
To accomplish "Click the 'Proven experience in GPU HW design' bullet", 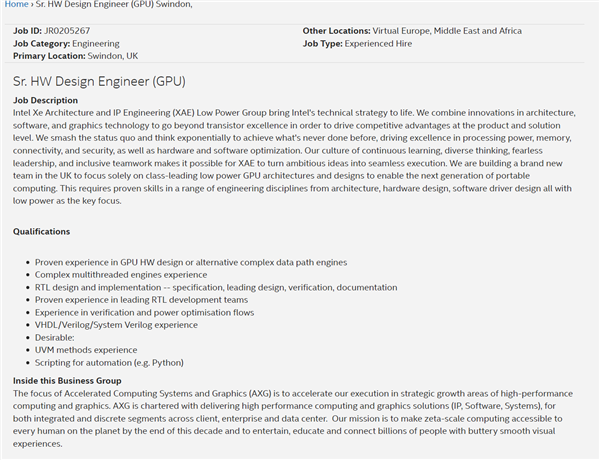I will click(x=191, y=262).
